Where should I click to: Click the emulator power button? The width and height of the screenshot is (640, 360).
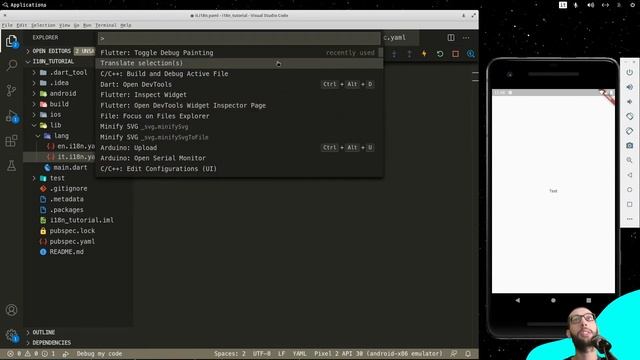pyautogui.click(x=629, y=72)
